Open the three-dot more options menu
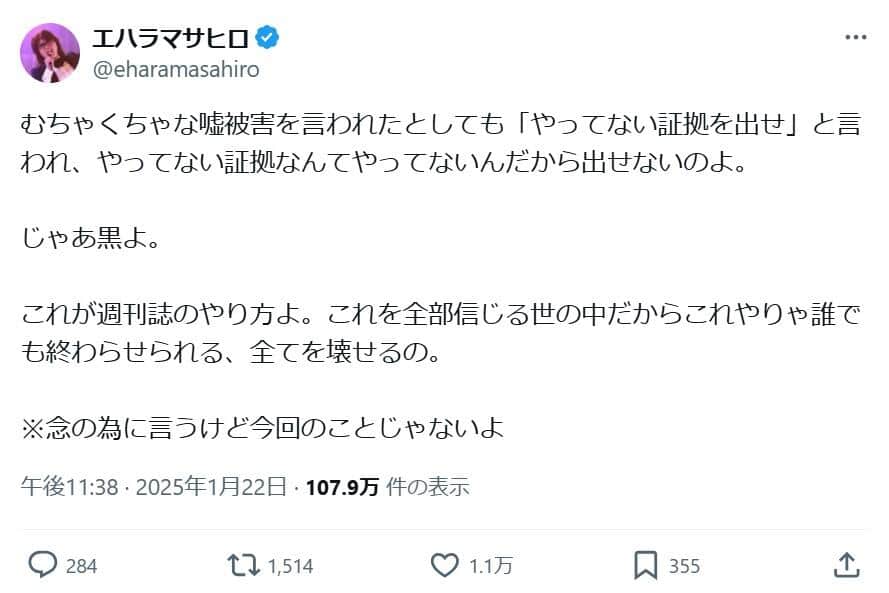 856,38
